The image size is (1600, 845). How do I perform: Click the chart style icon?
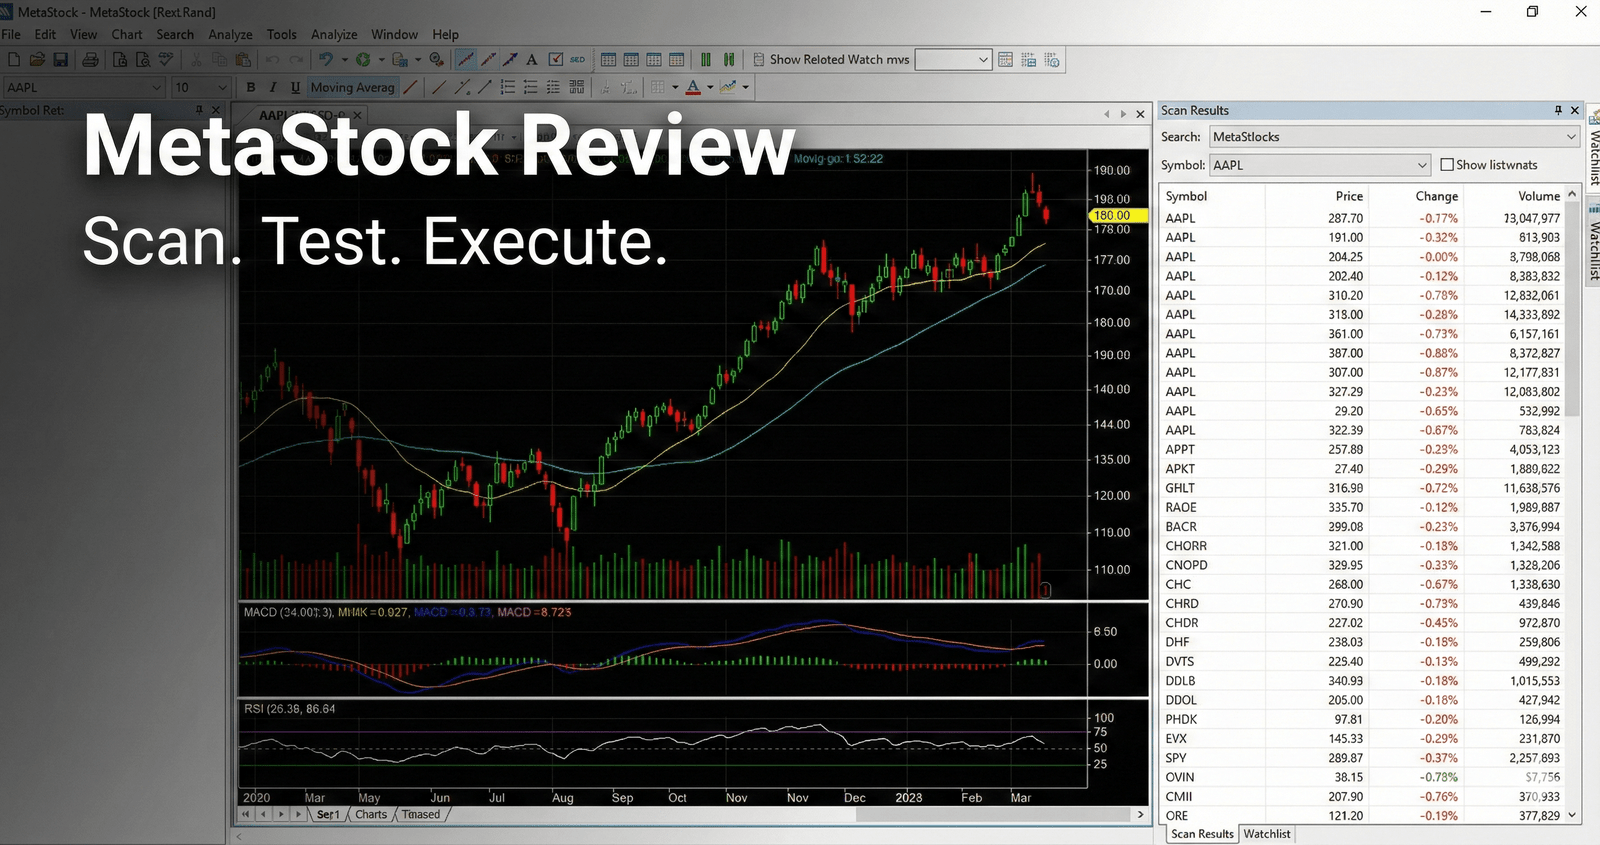point(728,87)
